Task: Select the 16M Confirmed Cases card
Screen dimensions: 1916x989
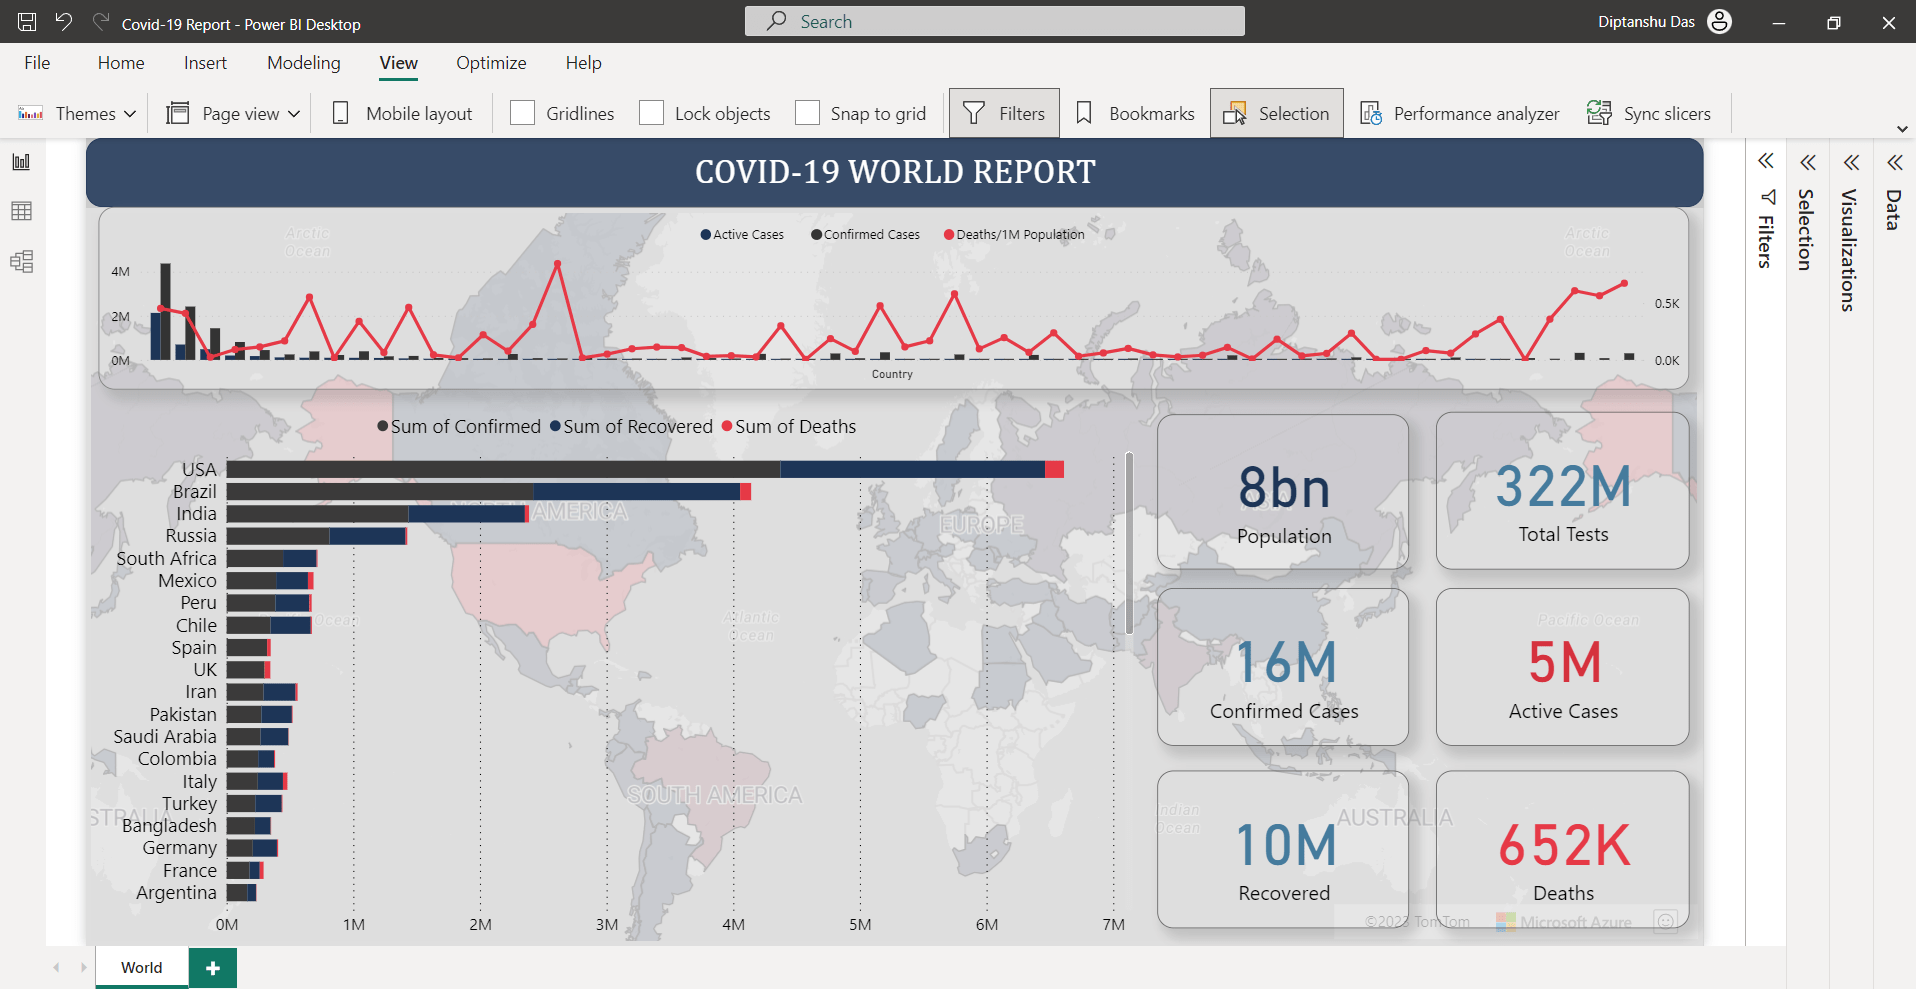Action: pyautogui.click(x=1283, y=667)
